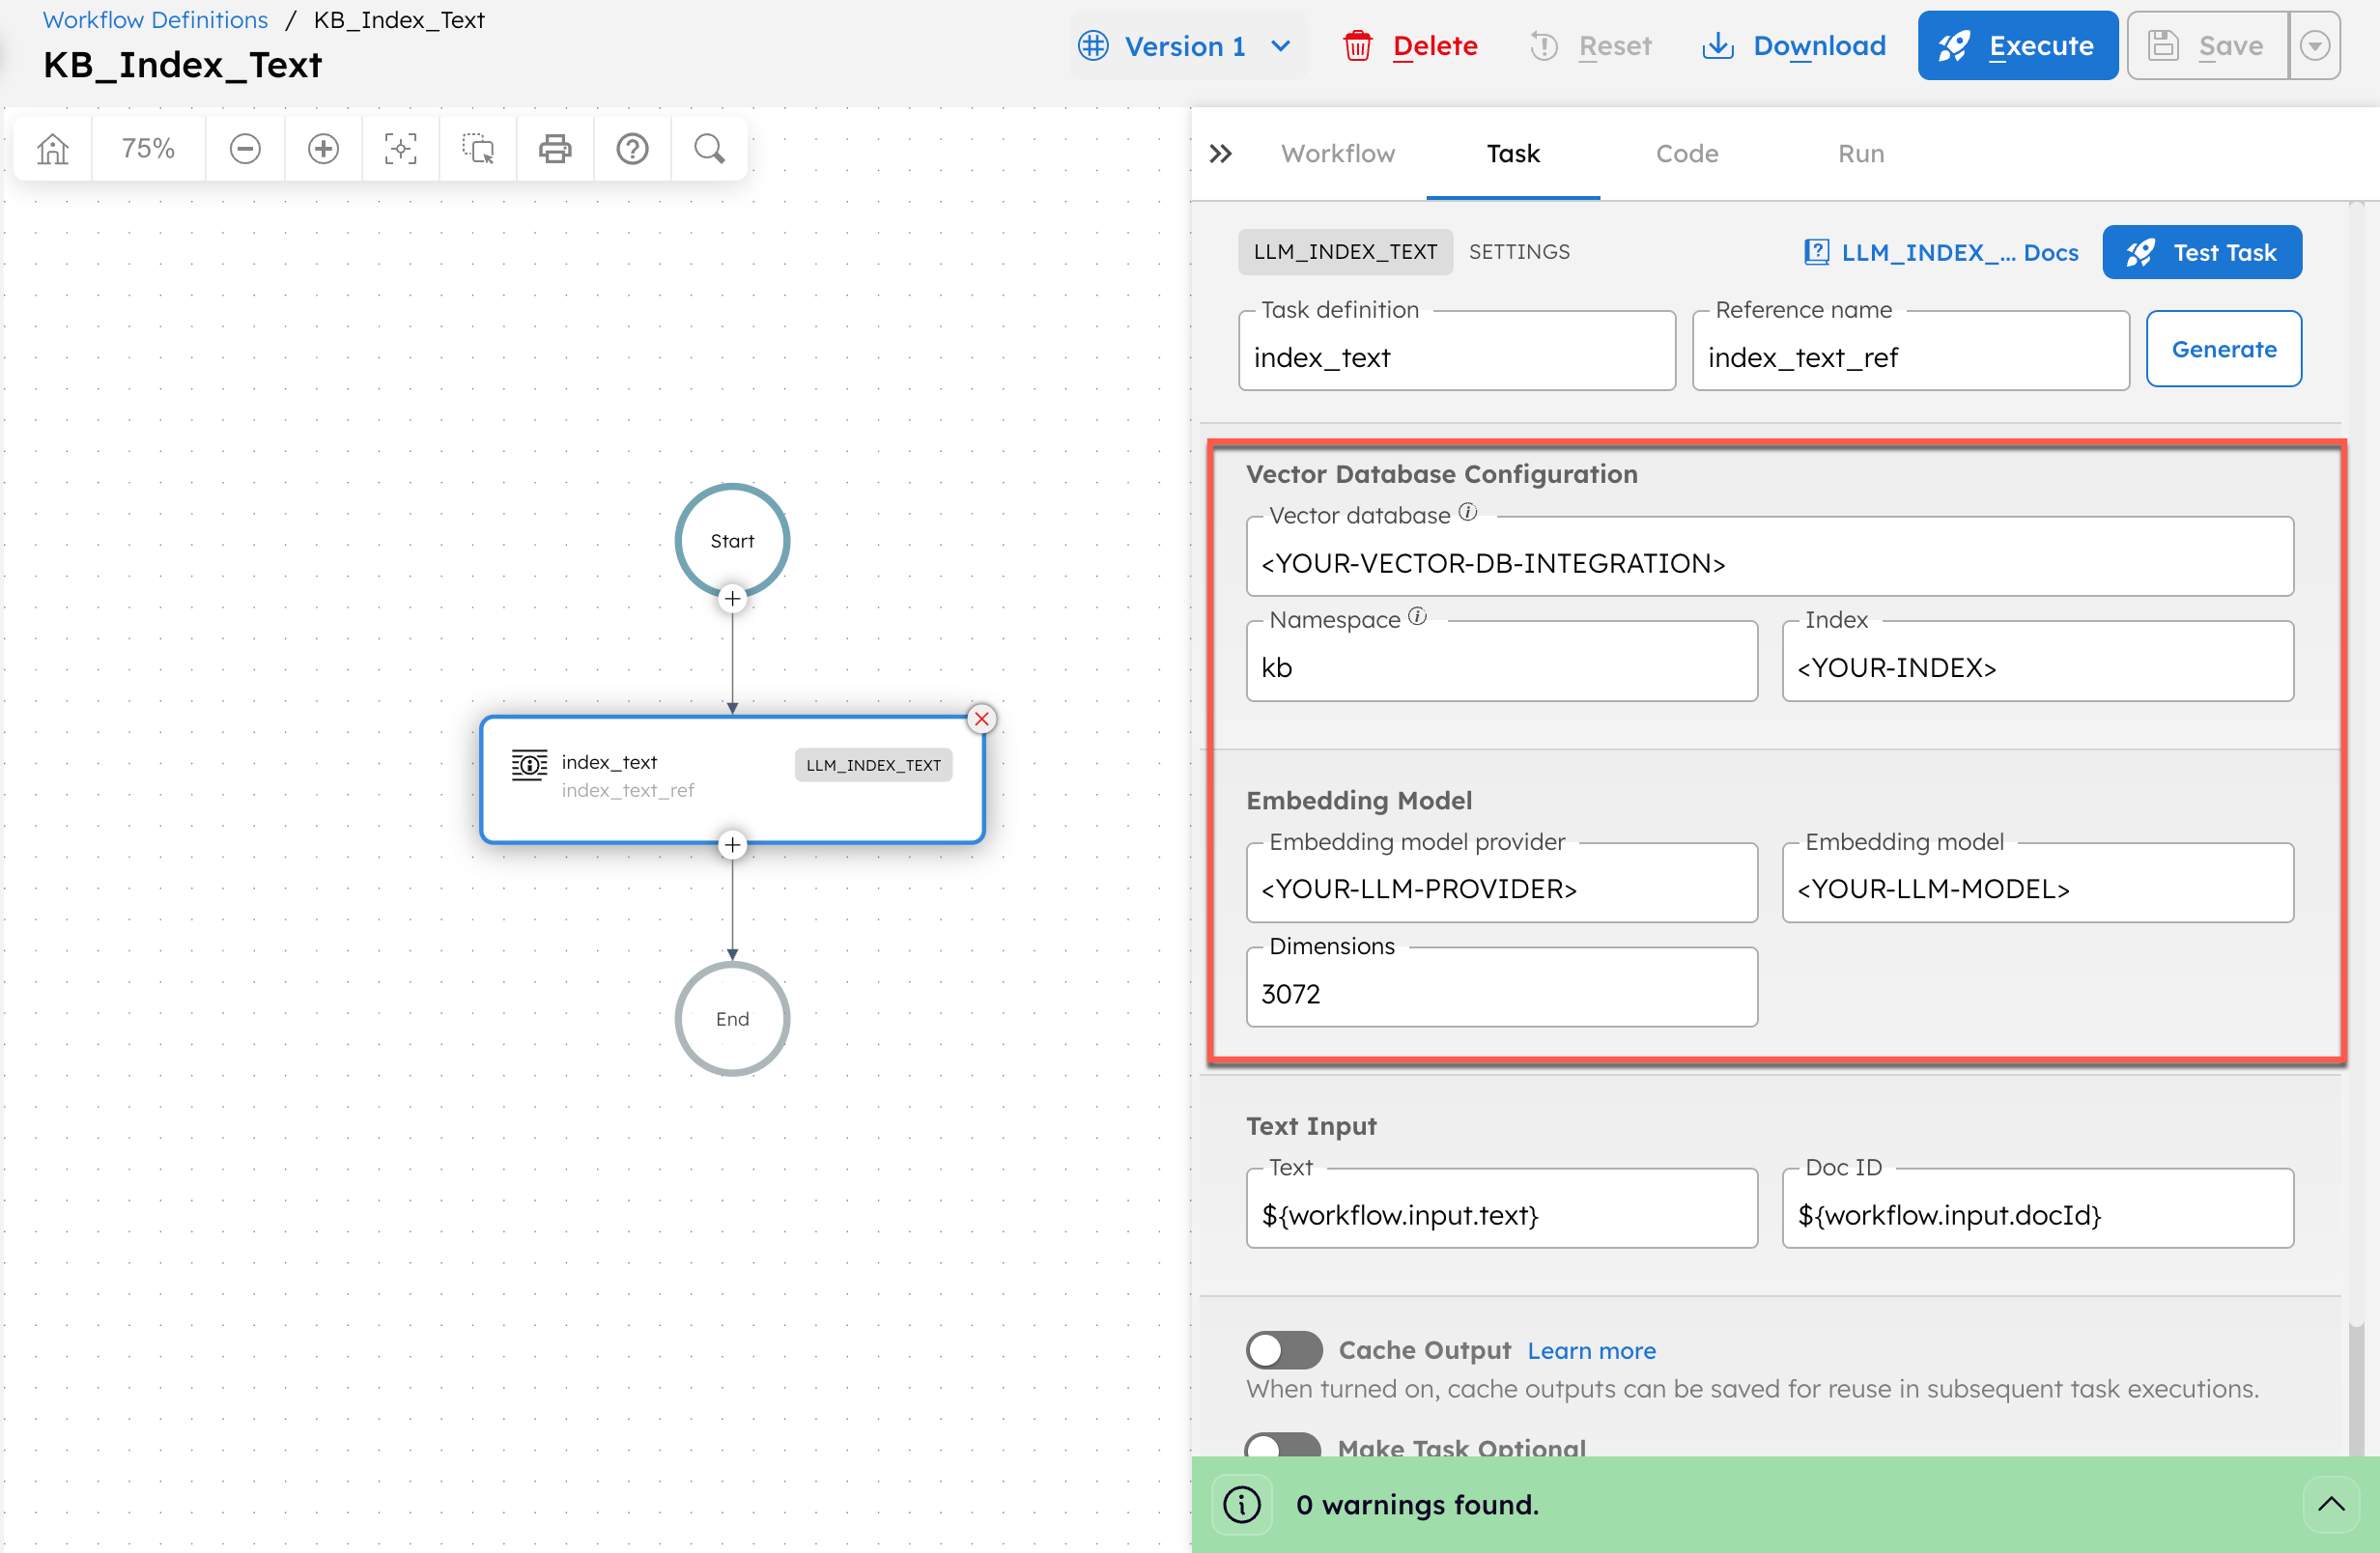Add a task below the Start node

pos(732,598)
